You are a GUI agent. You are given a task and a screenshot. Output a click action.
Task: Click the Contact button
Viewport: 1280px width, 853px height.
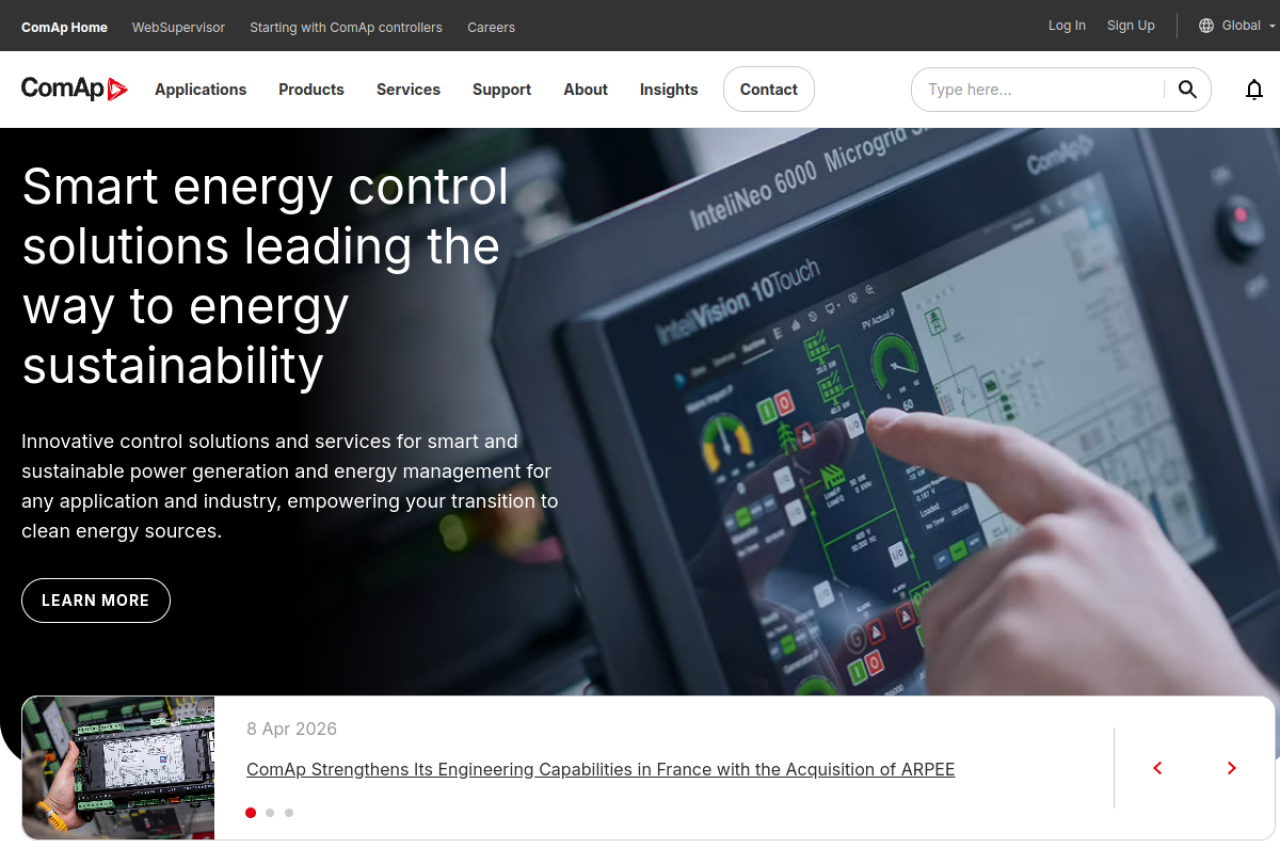768,89
